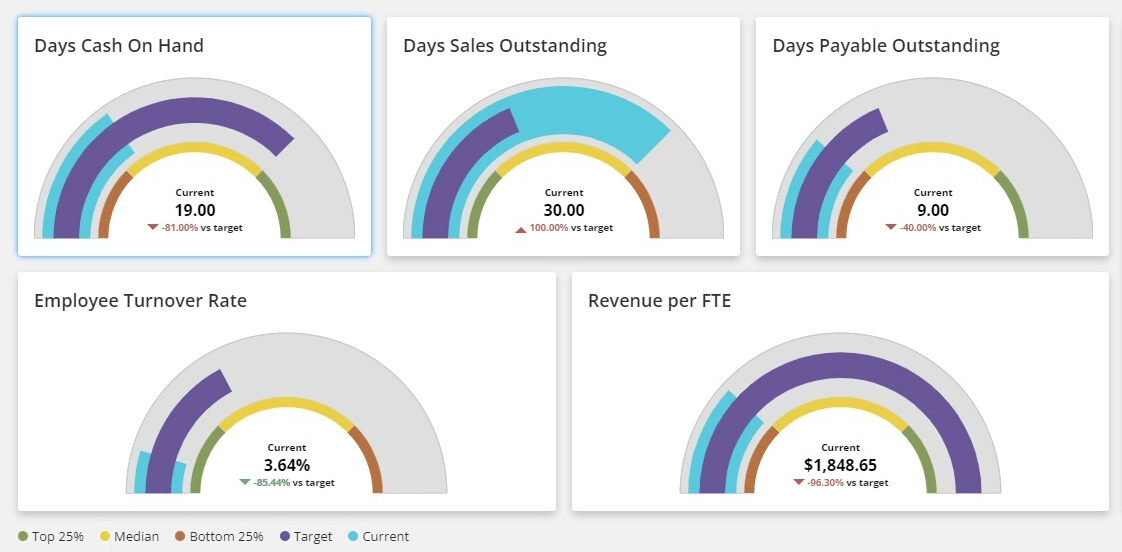
Task: Click the 19.00 current value
Action: (195, 210)
